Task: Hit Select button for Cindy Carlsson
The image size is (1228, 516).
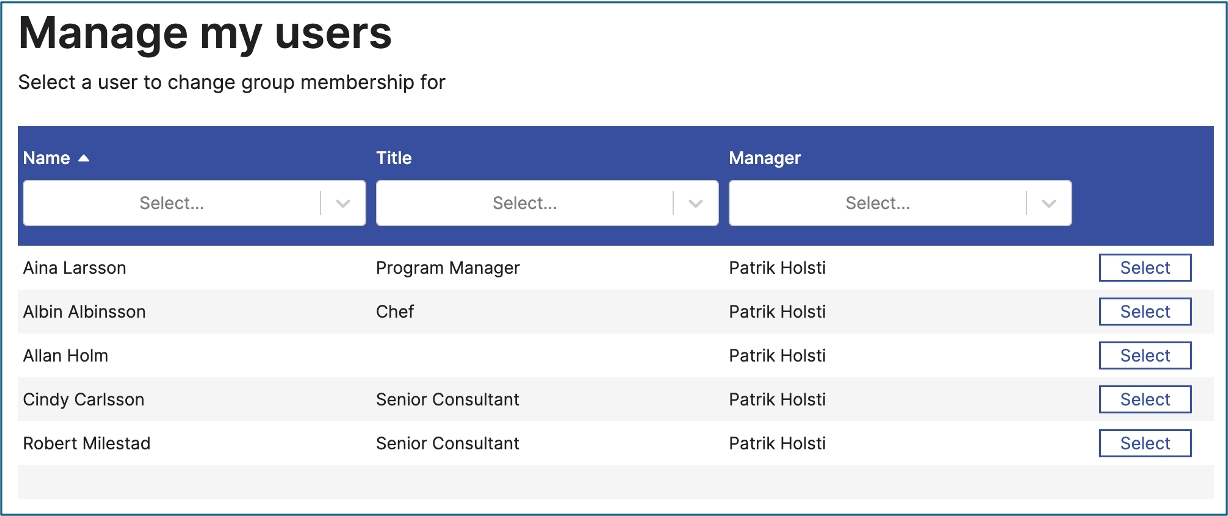Action: point(1145,400)
